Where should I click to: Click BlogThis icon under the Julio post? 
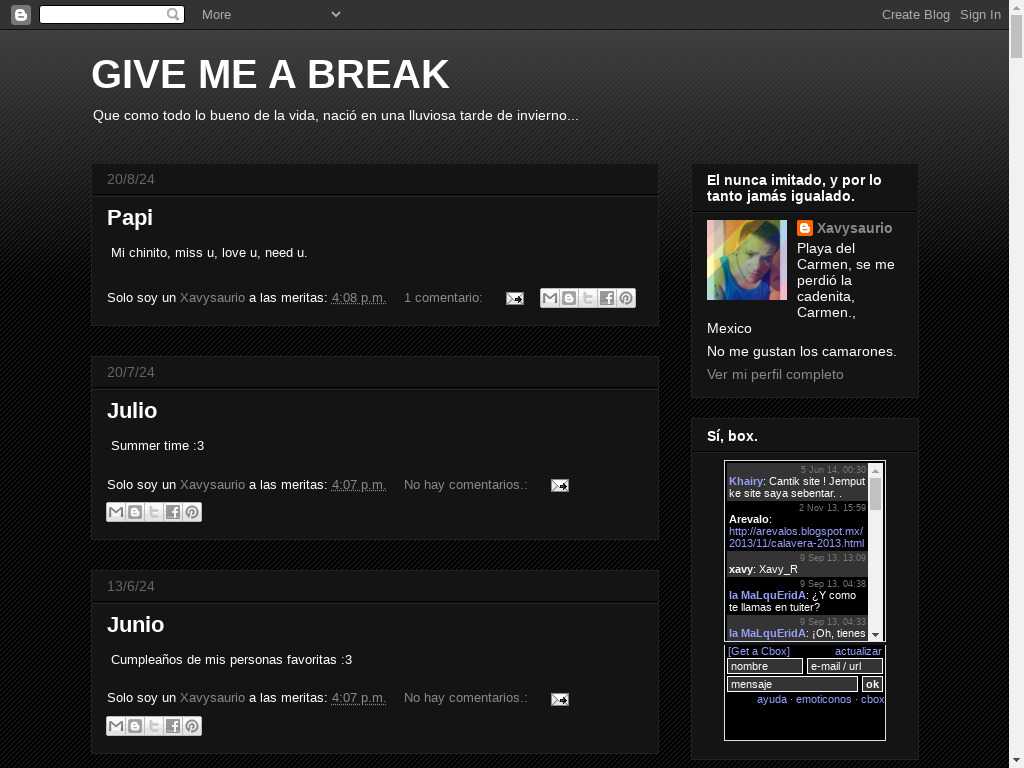[x=135, y=512]
